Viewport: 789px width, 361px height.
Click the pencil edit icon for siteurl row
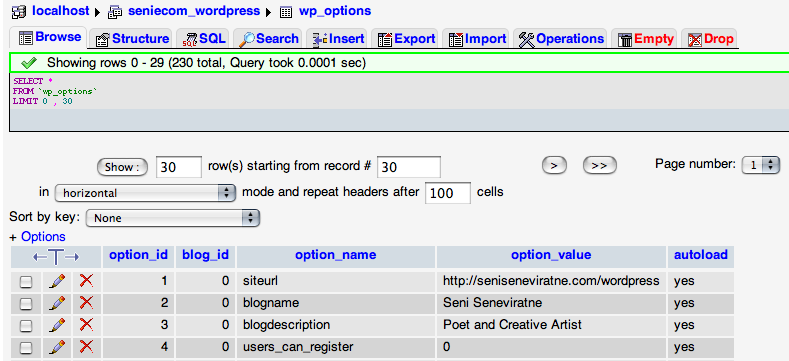tap(57, 281)
